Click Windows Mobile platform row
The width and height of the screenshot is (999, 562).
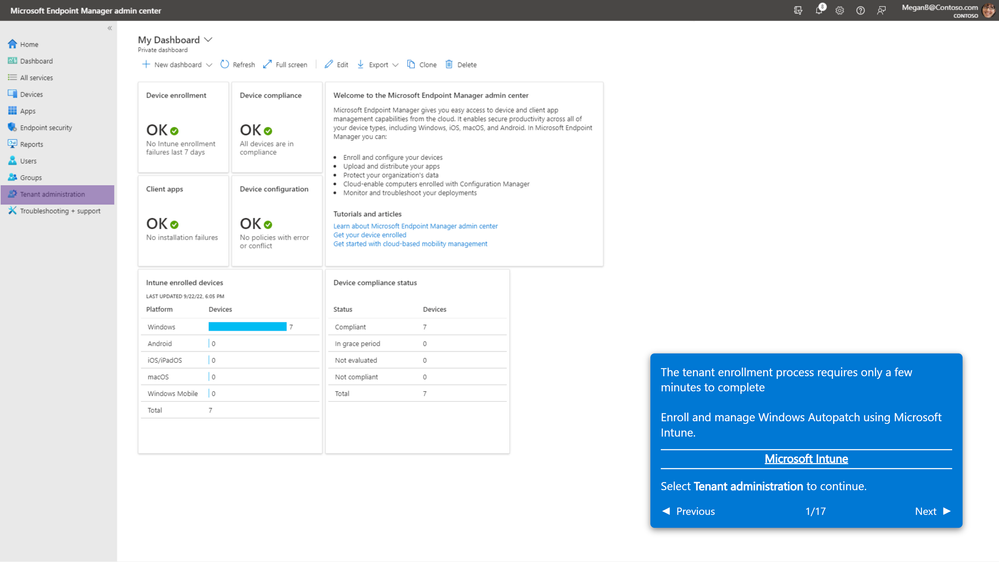(x=230, y=393)
